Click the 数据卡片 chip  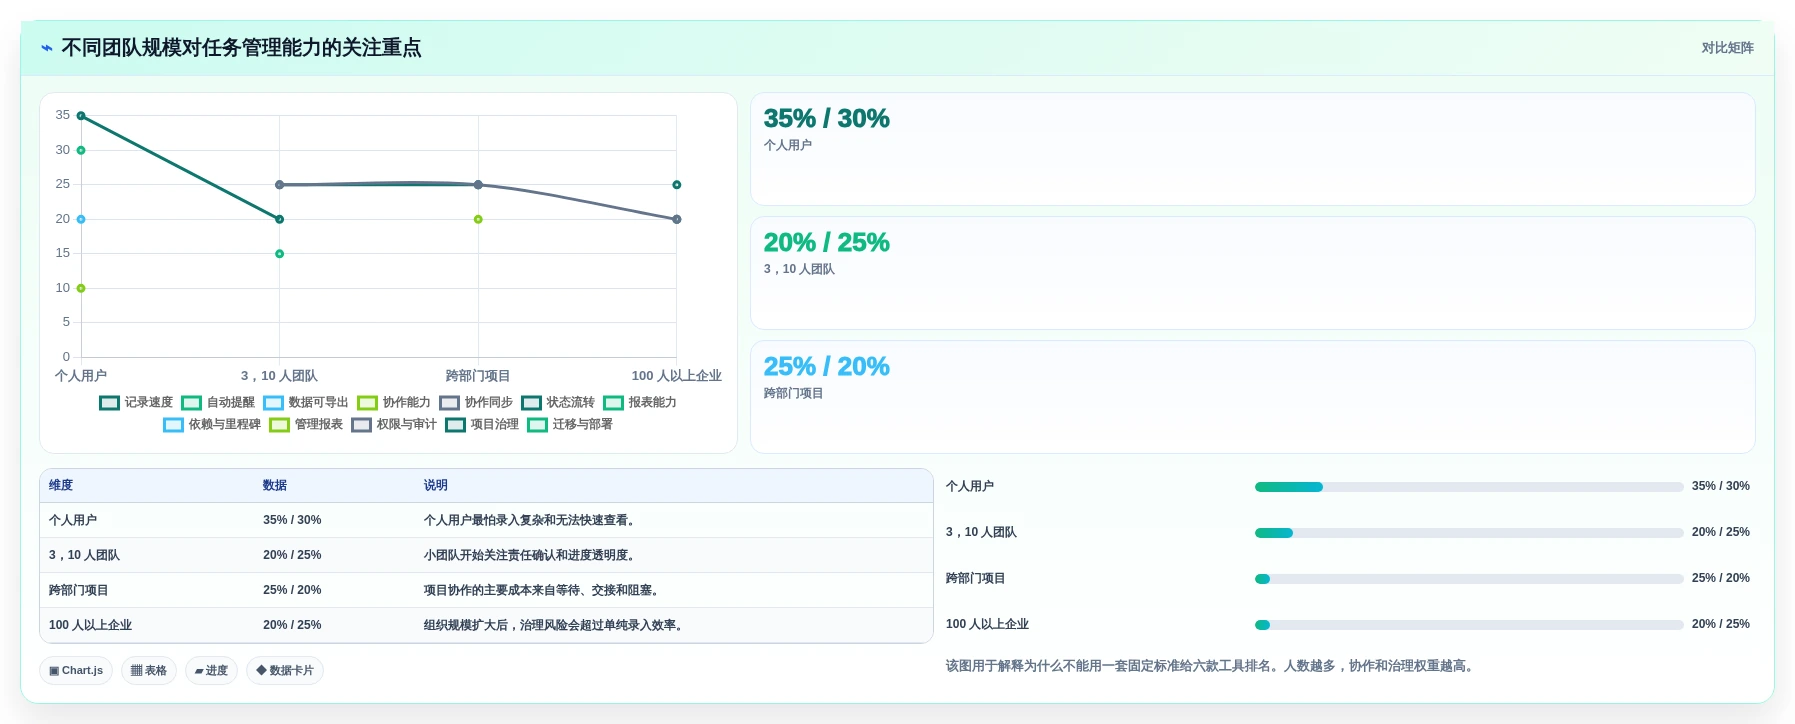[x=284, y=670]
